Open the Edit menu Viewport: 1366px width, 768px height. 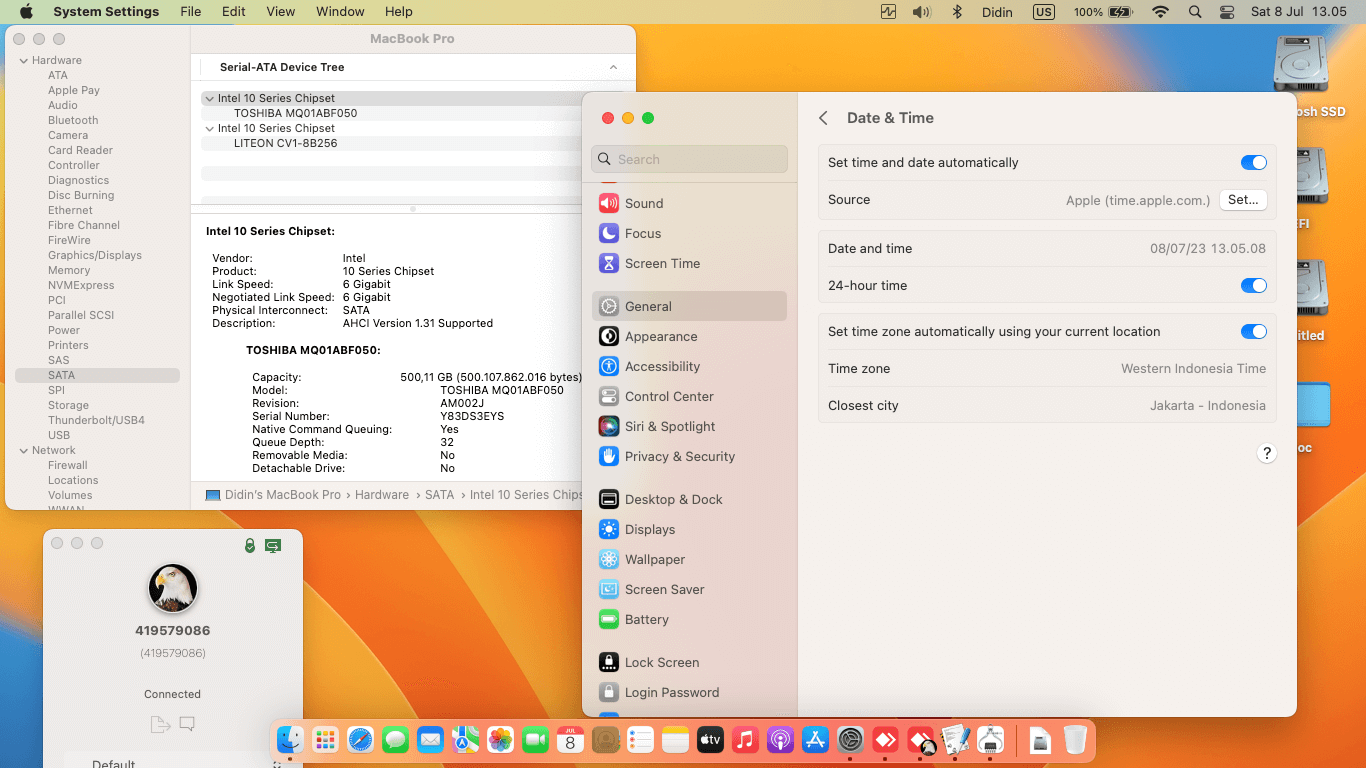[233, 12]
